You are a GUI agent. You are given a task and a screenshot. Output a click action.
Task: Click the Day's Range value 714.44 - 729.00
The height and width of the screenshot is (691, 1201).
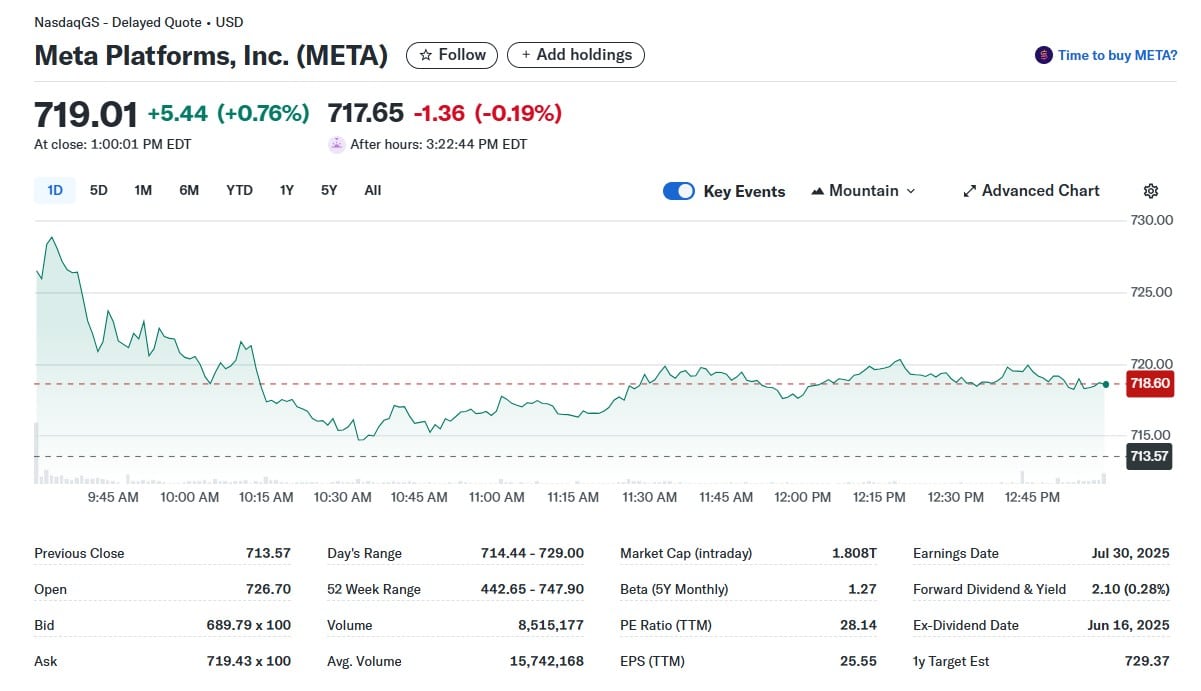tap(531, 553)
